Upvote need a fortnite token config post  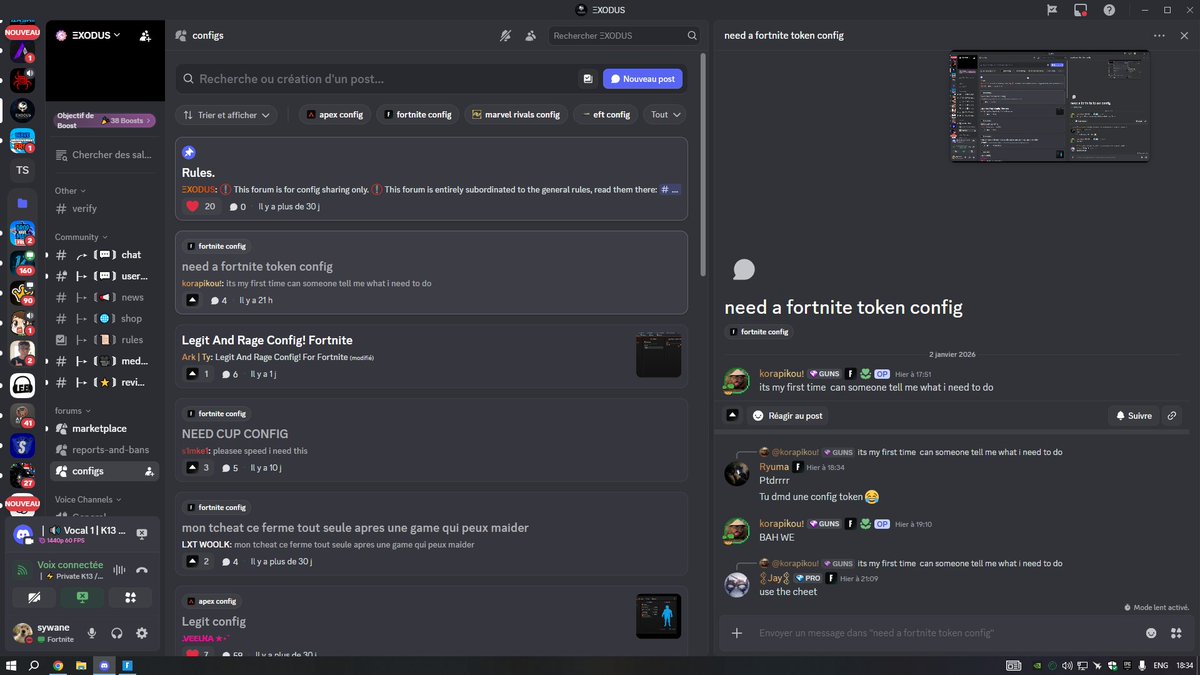[193, 300]
